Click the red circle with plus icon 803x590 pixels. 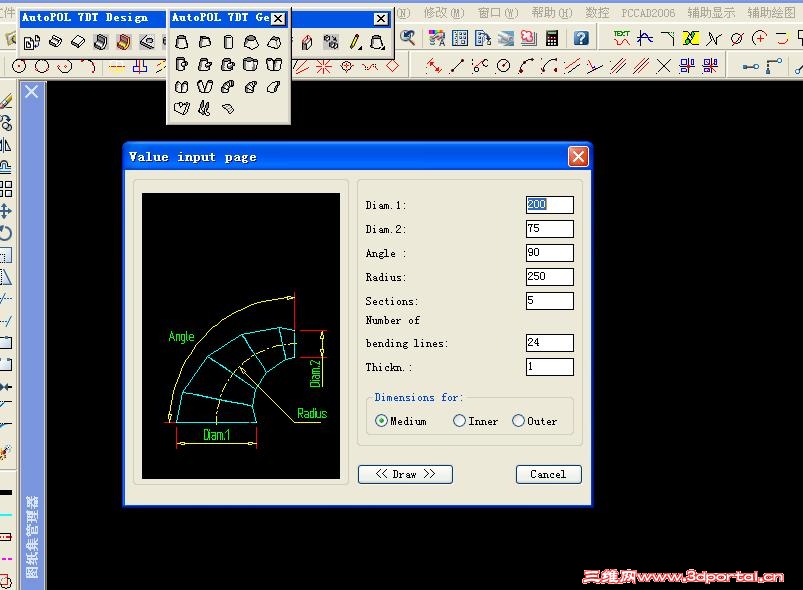coord(759,38)
